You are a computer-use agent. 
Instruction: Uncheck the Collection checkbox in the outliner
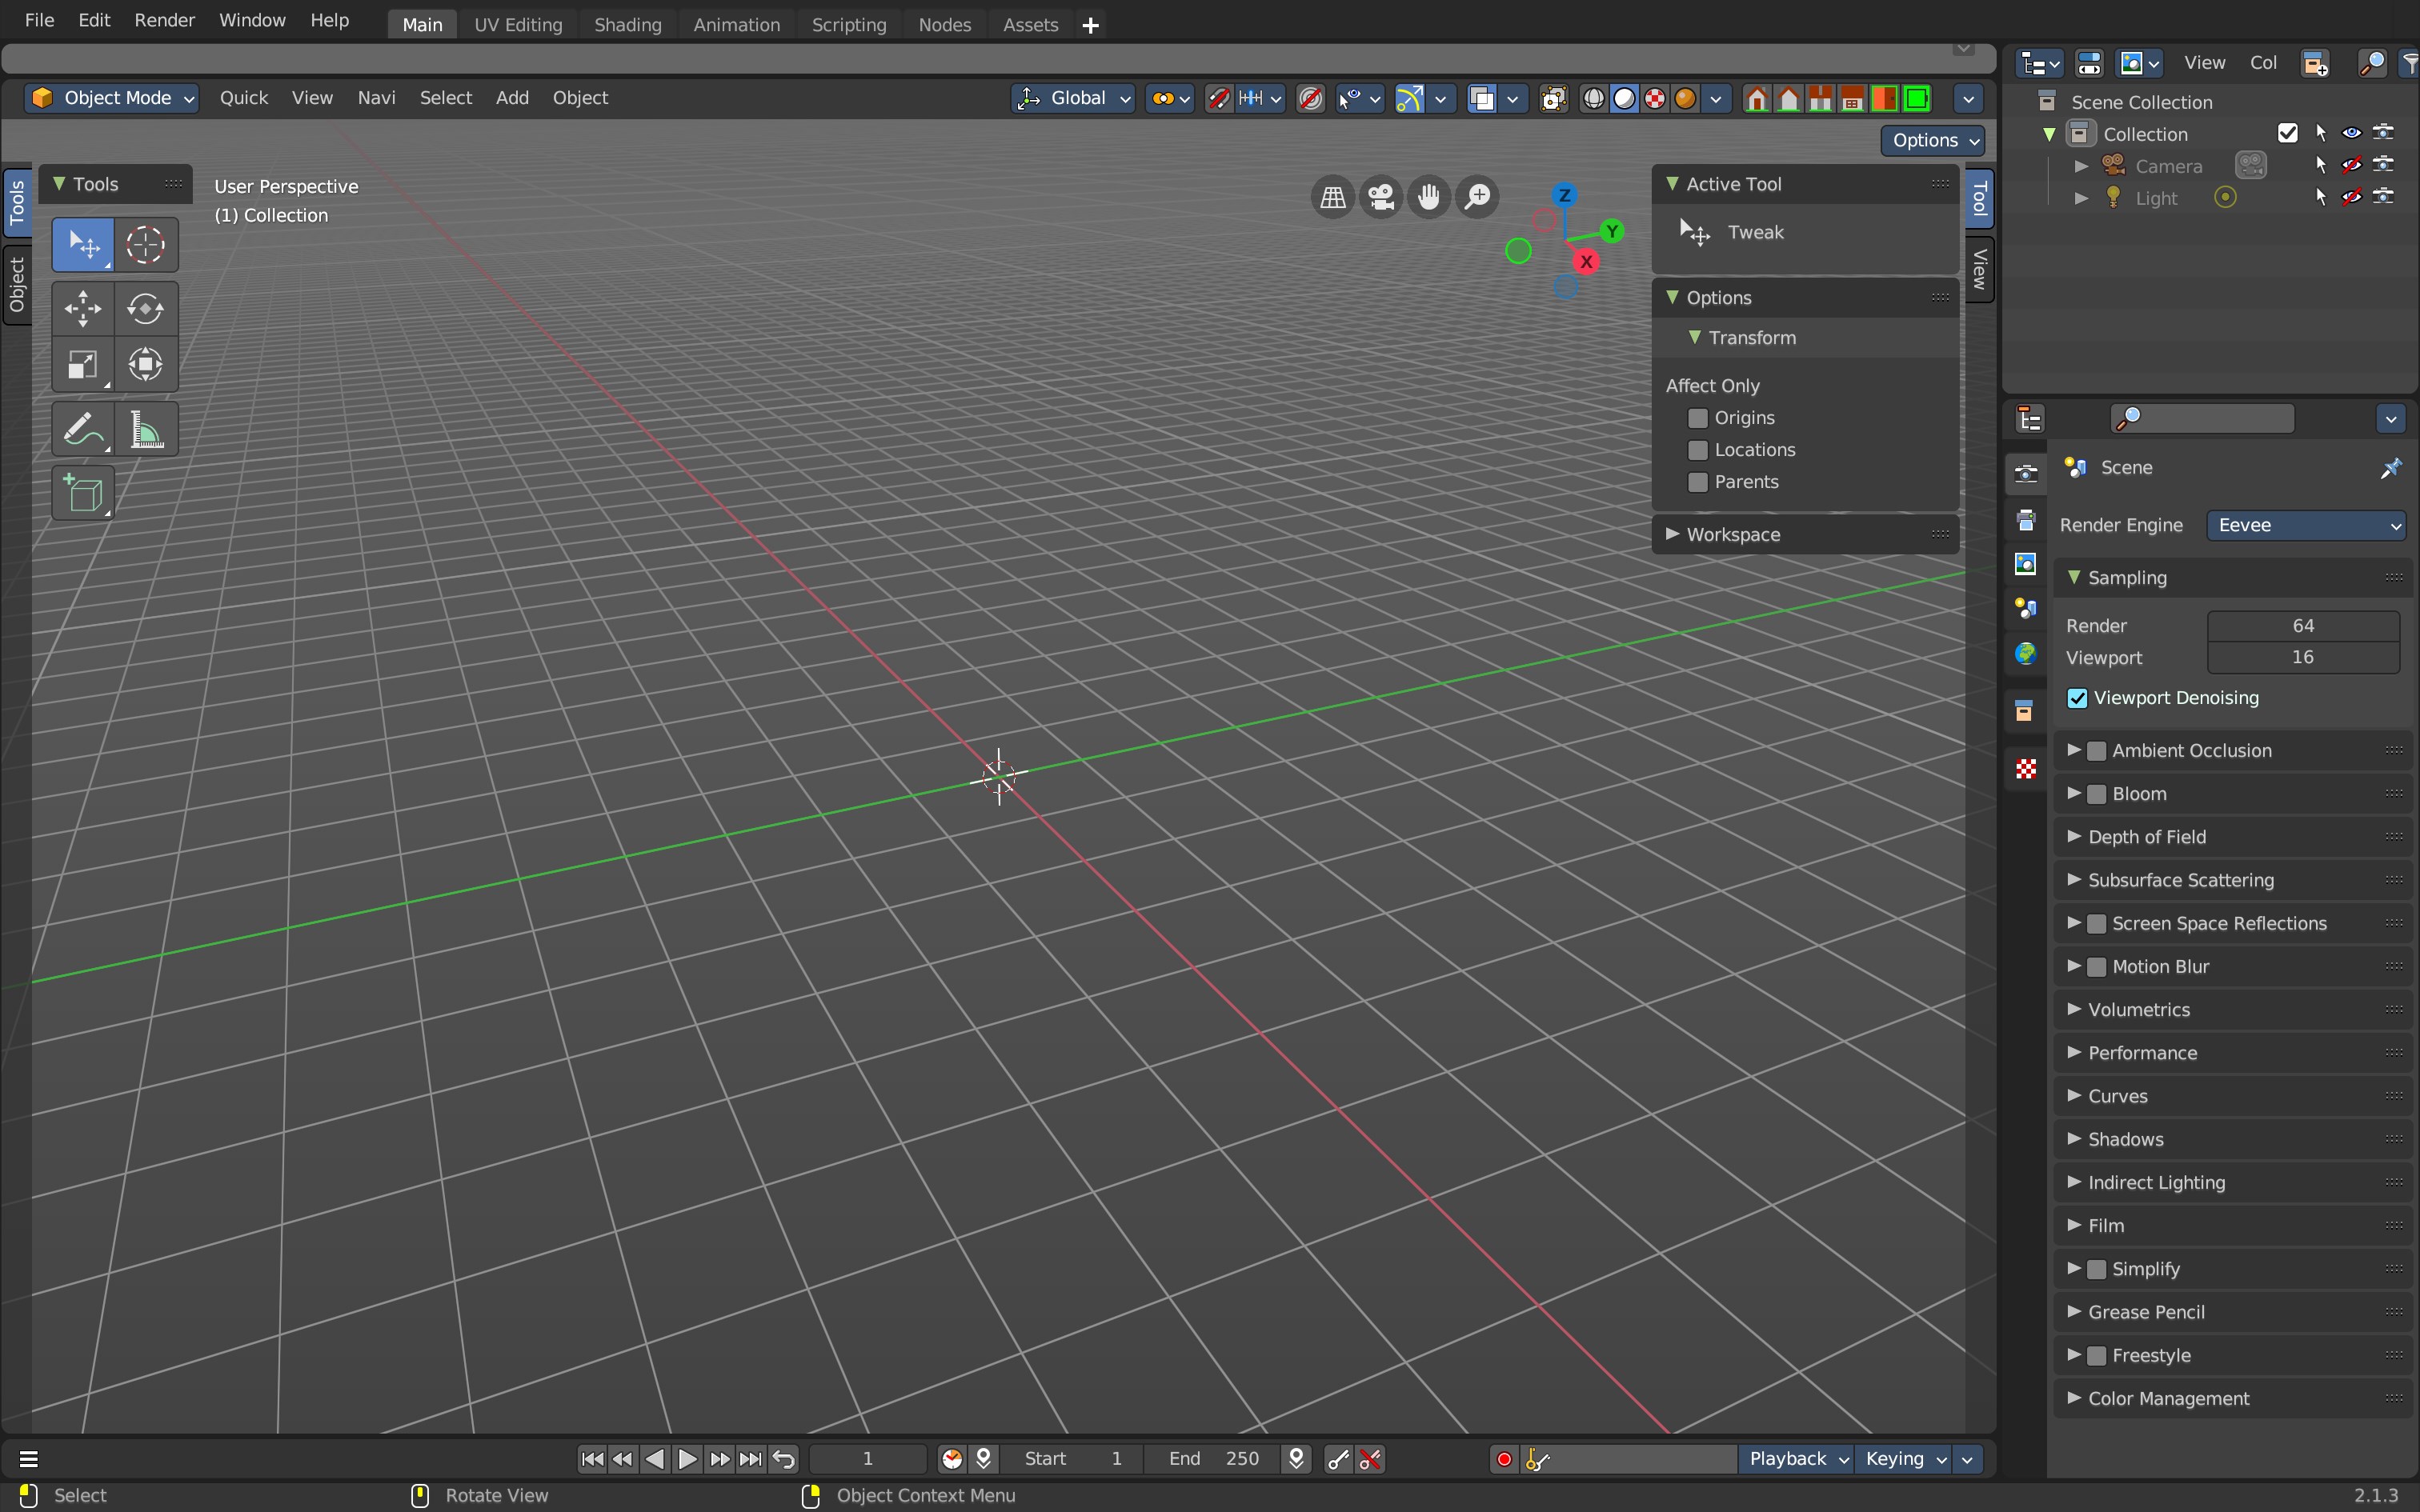tap(2289, 132)
